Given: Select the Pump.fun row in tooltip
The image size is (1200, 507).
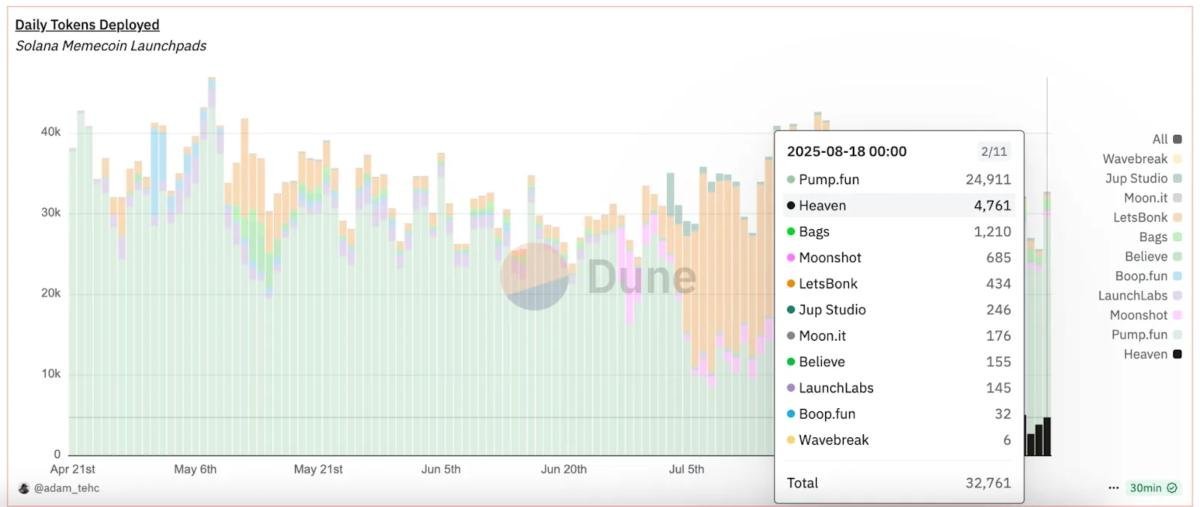Looking at the screenshot, I should point(897,180).
